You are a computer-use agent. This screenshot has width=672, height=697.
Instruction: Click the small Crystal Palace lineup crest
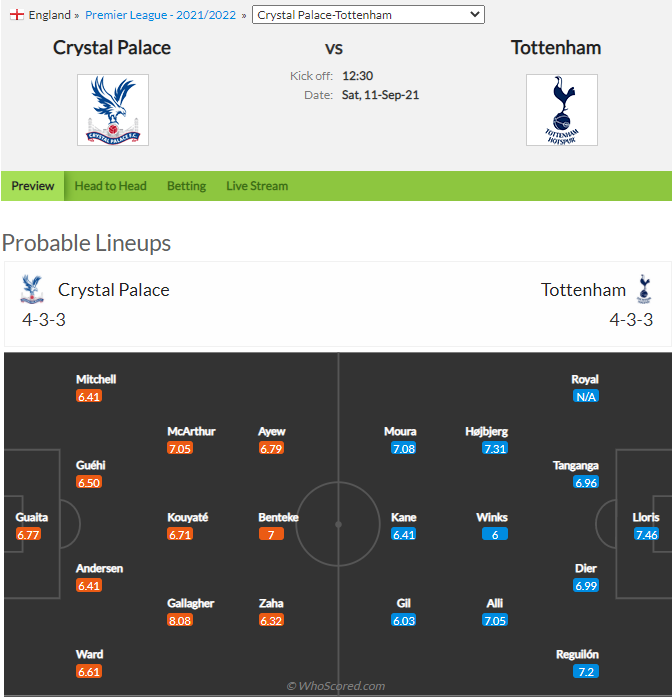(32, 289)
